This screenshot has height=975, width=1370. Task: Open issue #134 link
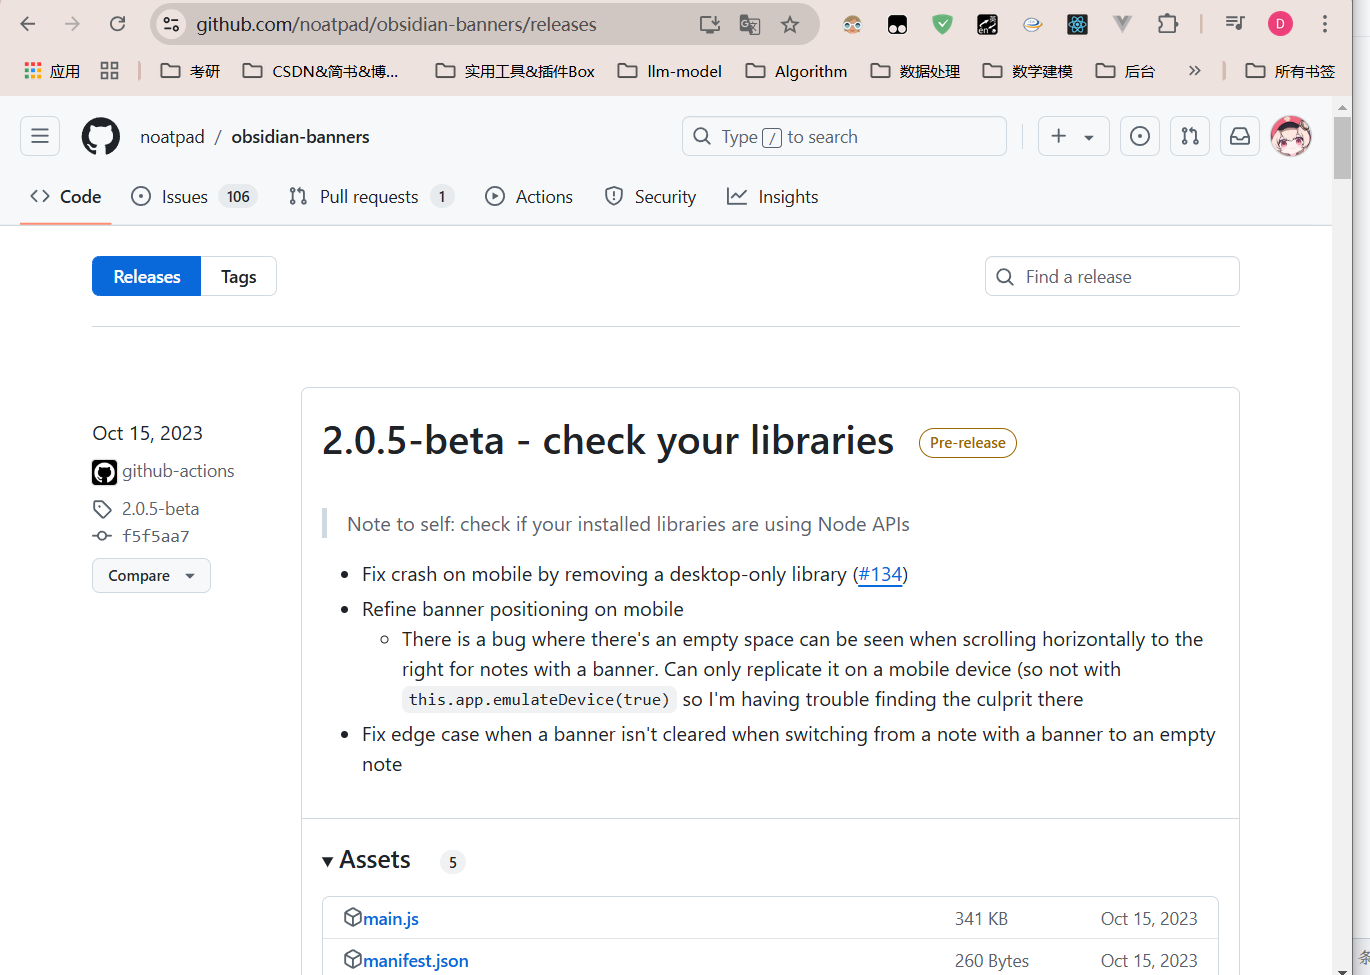tap(880, 574)
